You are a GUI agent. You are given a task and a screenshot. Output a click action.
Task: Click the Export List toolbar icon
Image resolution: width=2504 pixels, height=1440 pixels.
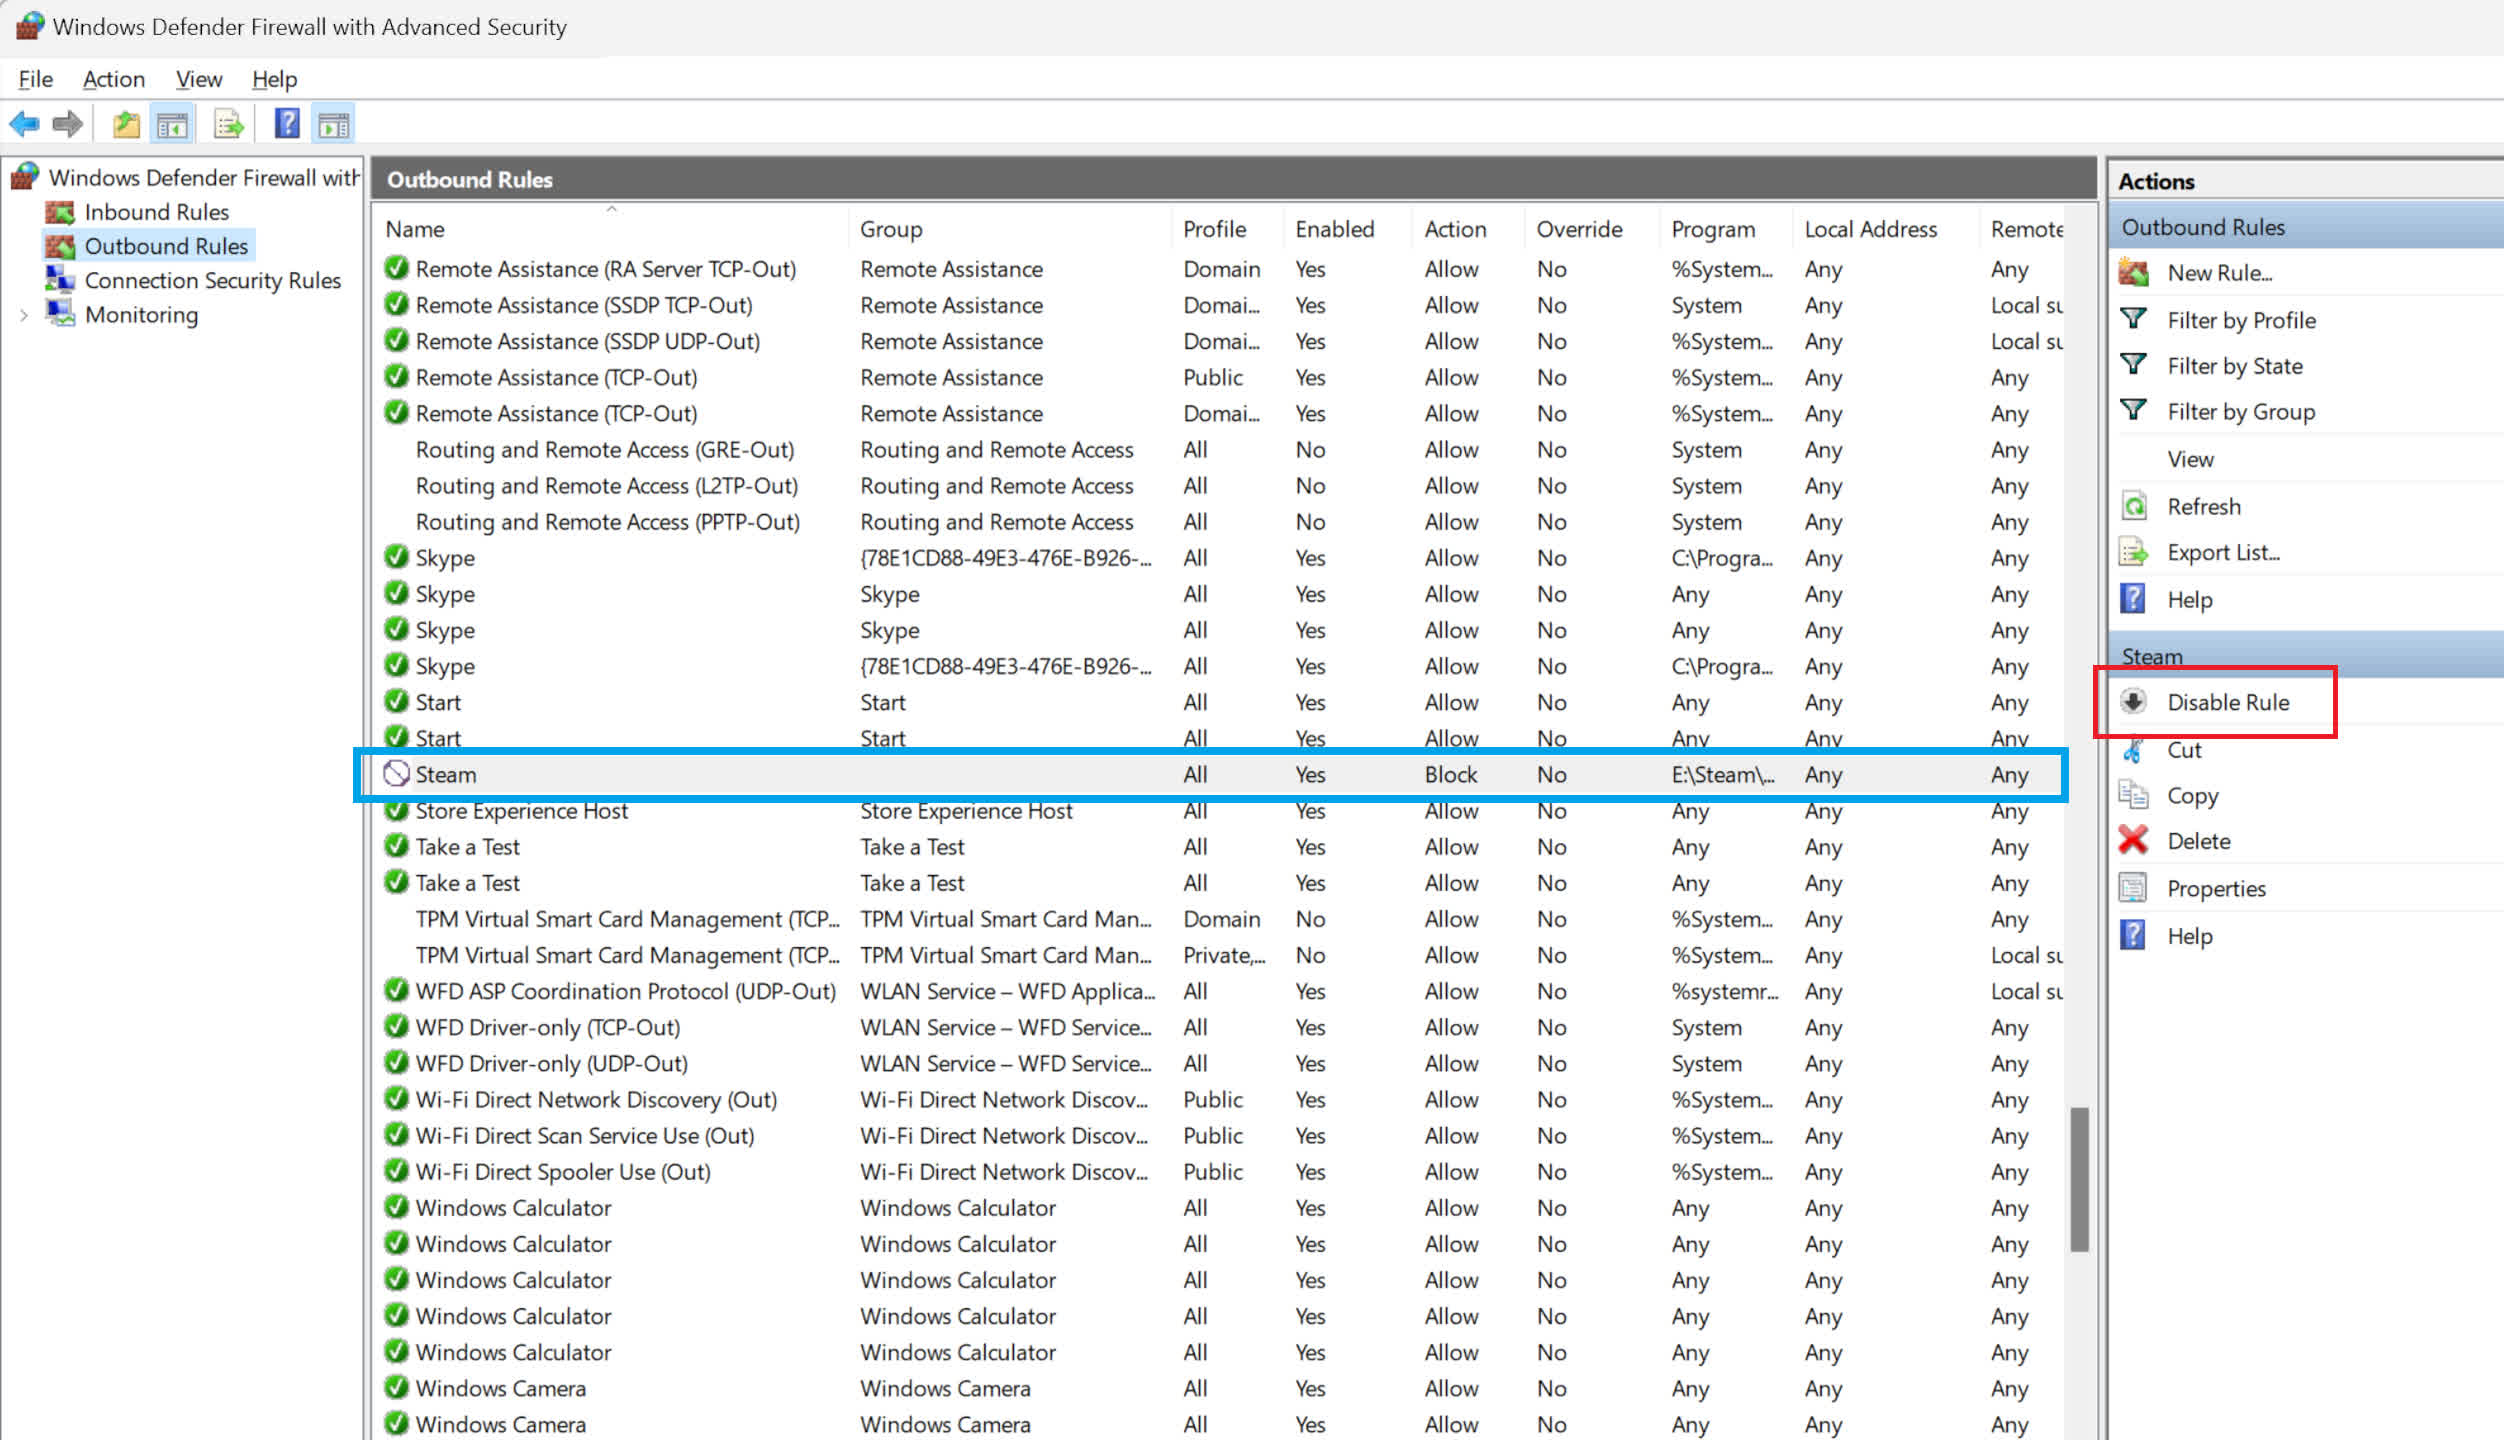[229, 124]
